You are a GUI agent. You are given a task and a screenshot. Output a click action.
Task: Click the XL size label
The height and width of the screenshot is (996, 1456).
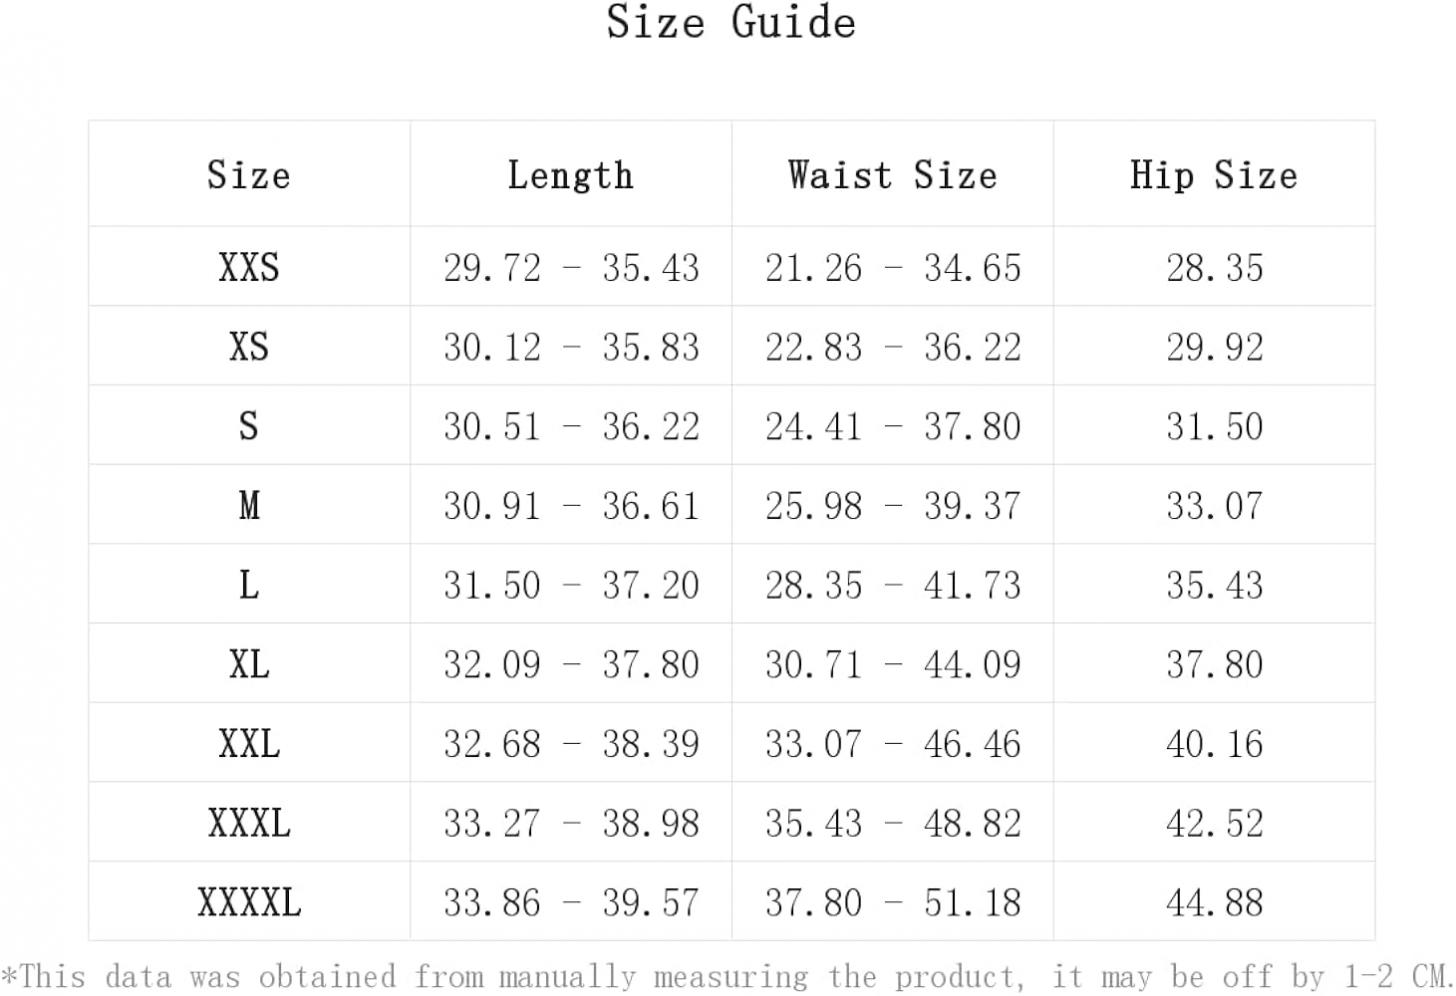point(249,664)
